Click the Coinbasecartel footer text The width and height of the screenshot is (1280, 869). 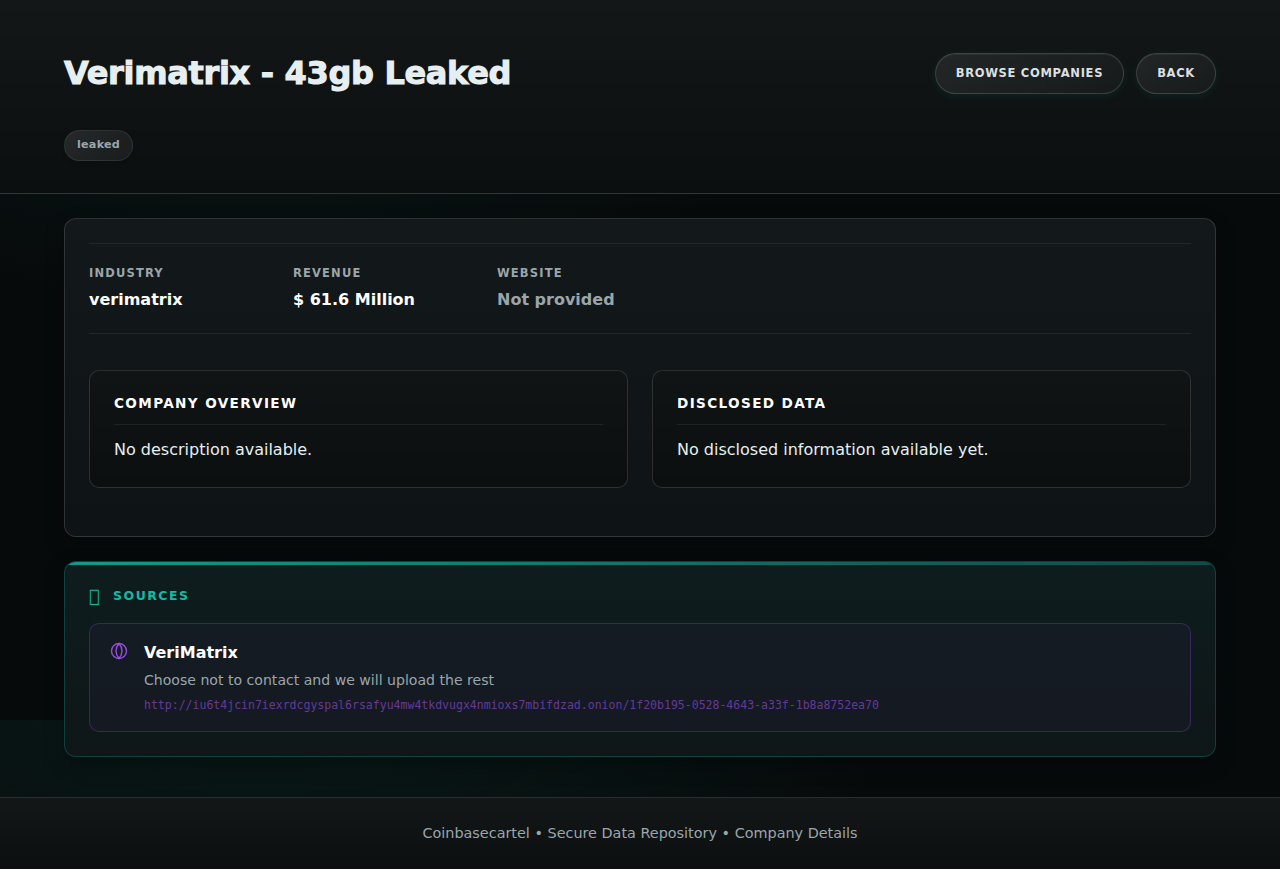pos(476,833)
